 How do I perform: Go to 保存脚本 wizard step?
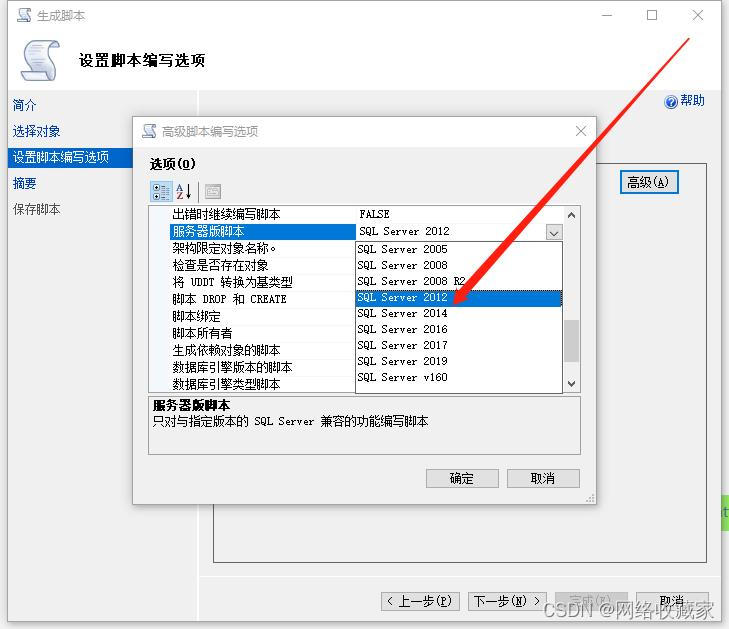point(36,210)
